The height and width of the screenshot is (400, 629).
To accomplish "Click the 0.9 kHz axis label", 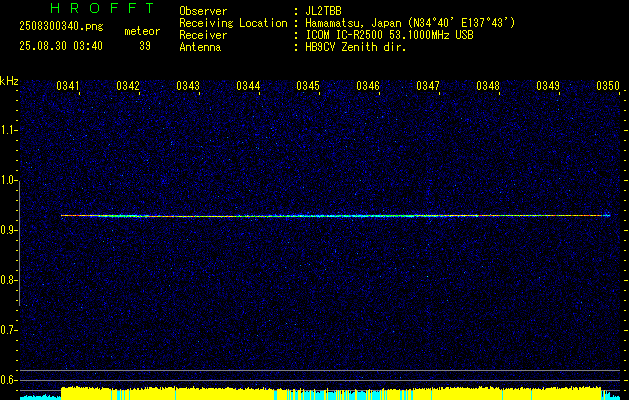I will click(8, 230).
